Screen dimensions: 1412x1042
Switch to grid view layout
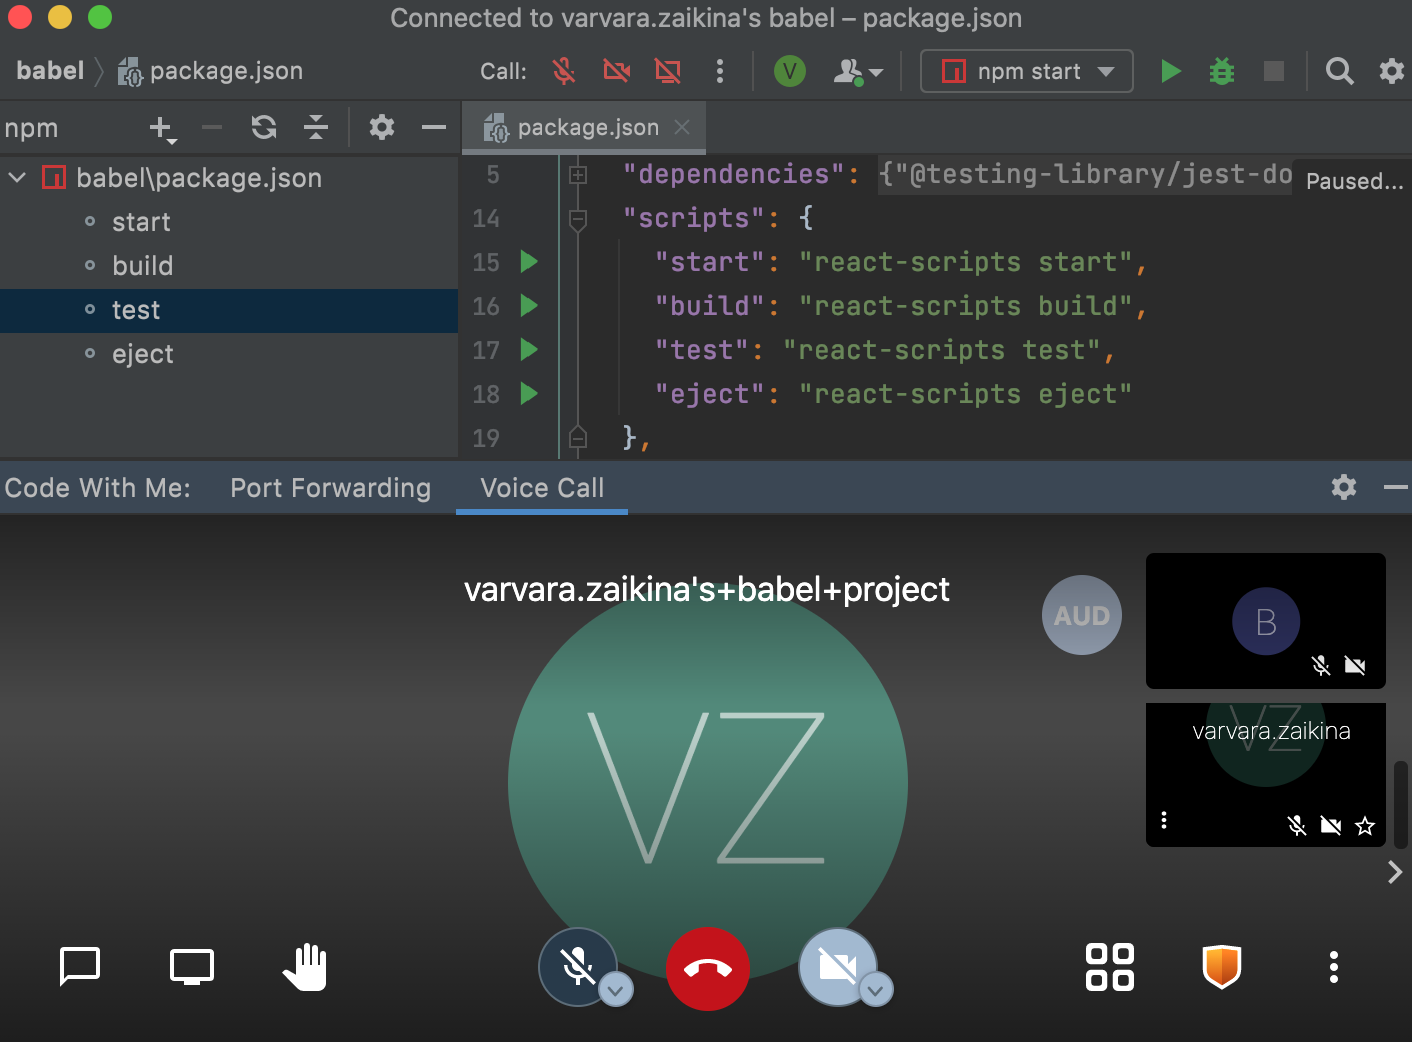pos(1109,966)
